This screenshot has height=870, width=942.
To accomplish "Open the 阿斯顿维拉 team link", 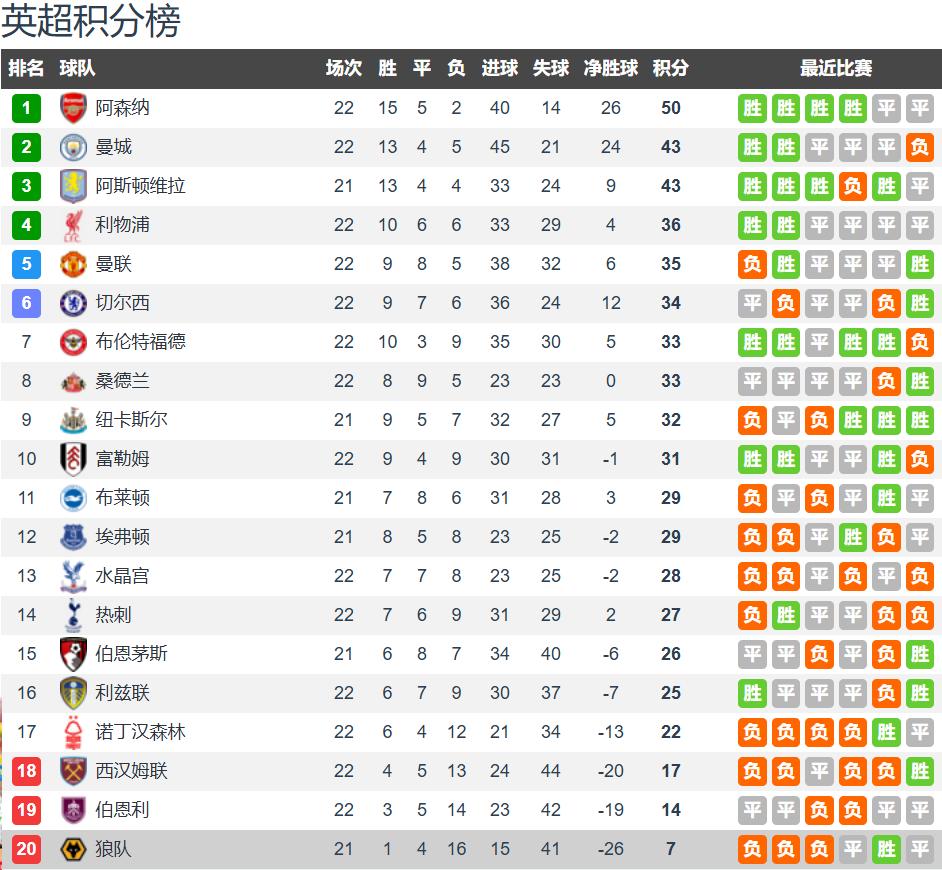I will point(140,186).
